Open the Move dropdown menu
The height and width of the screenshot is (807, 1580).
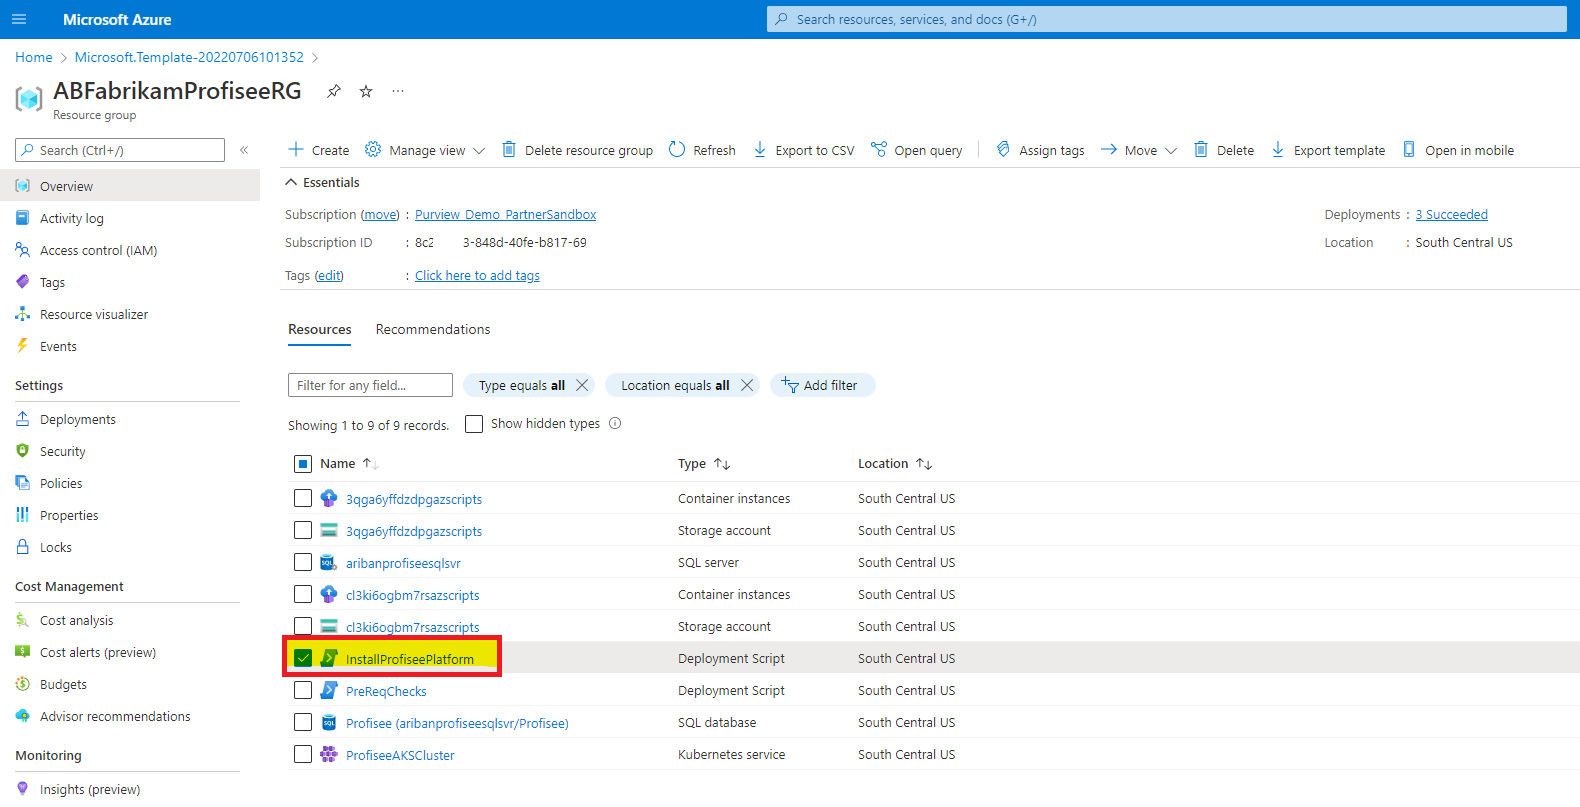pos(1139,150)
